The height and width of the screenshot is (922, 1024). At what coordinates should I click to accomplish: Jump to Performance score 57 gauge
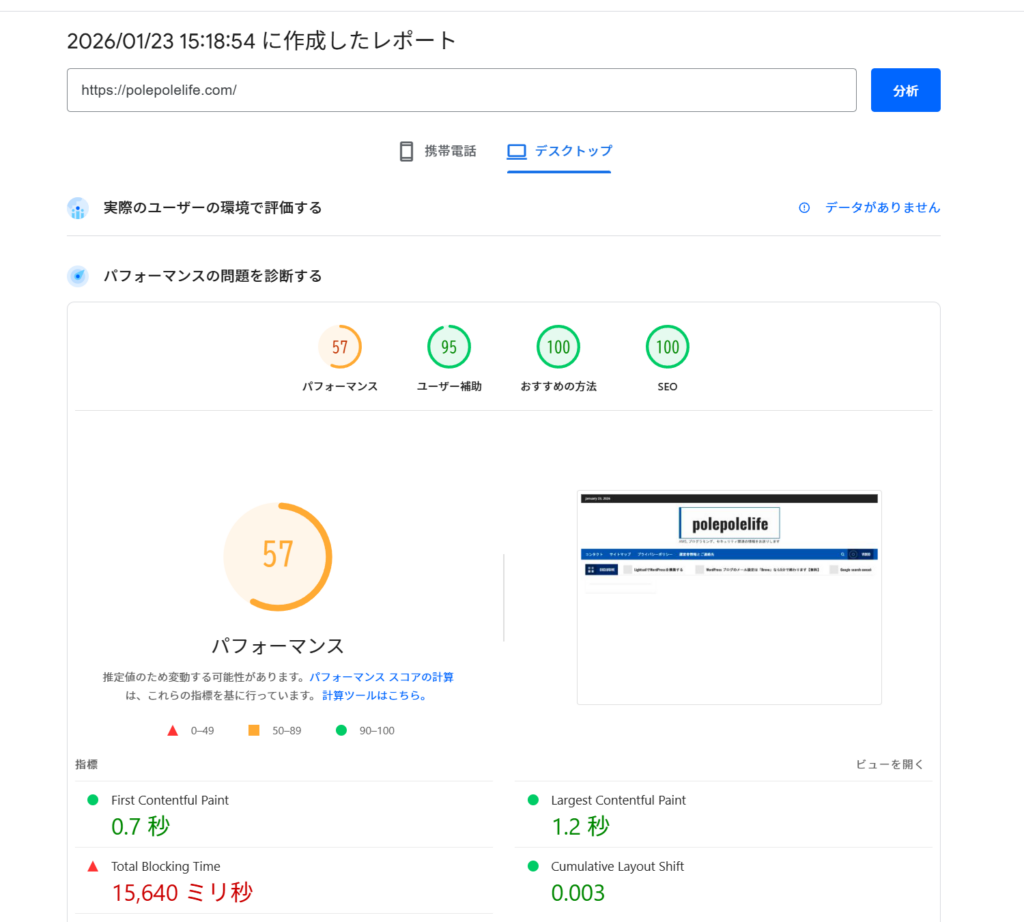pos(340,347)
